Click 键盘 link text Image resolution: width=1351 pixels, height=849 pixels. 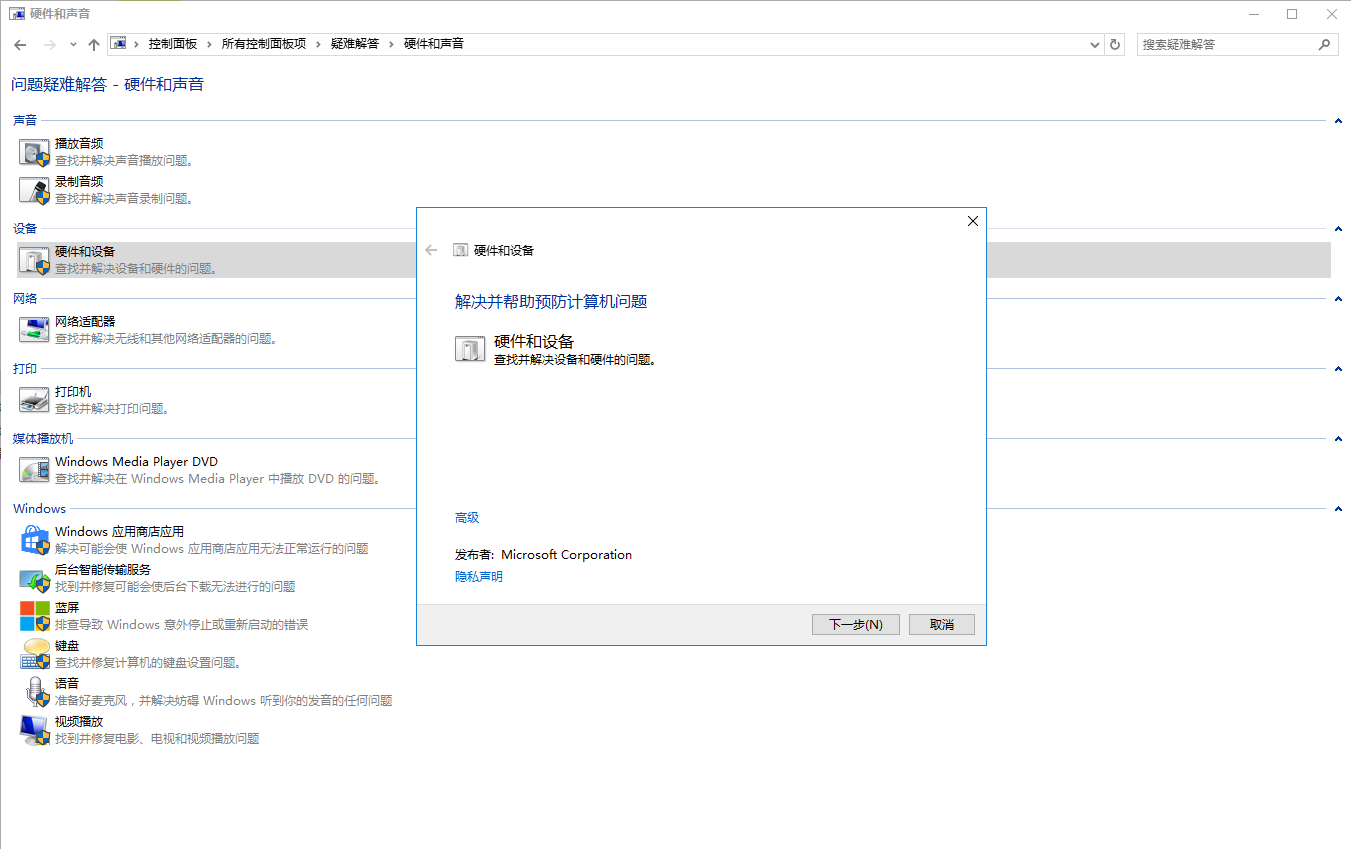[x=67, y=645]
